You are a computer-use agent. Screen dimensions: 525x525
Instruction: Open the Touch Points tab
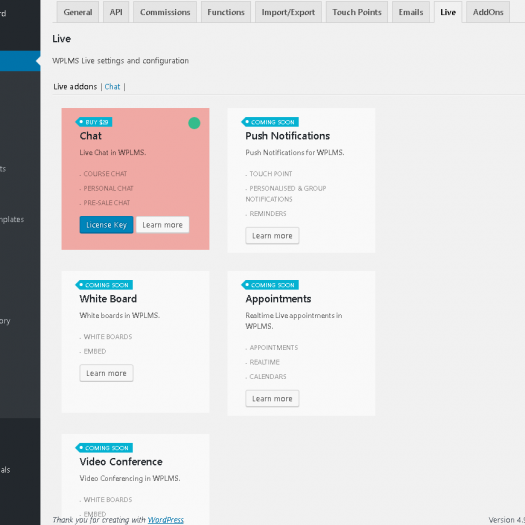point(357,12)
